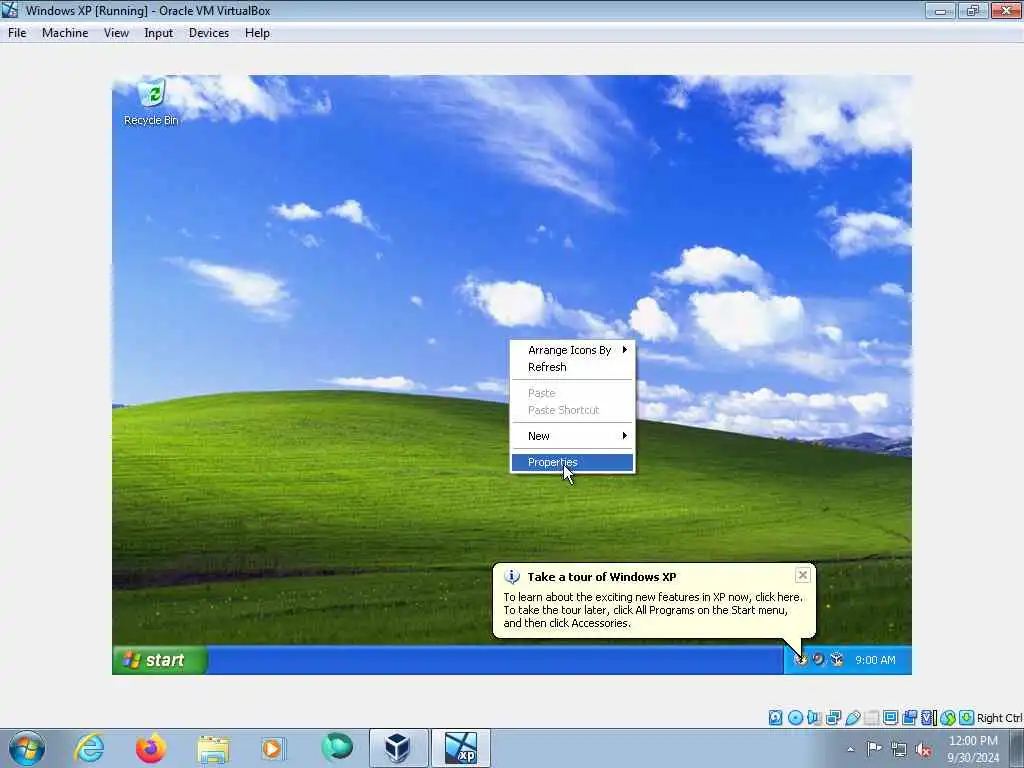Click the XP start button
This screenshot has height=768, width=1024.
161,660
